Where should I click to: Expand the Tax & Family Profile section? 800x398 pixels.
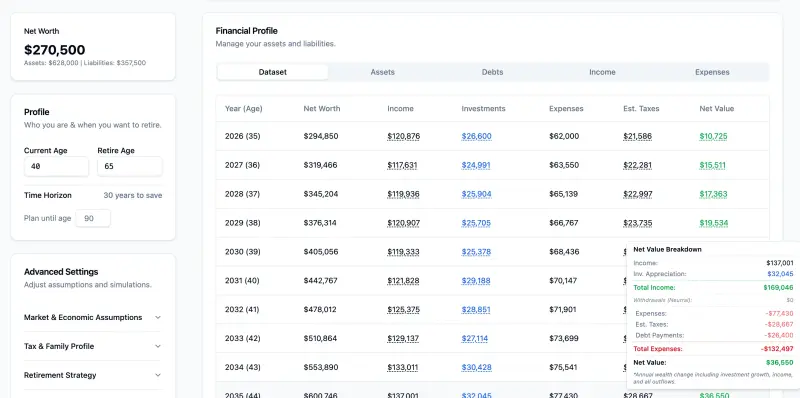tap(92, 346)
